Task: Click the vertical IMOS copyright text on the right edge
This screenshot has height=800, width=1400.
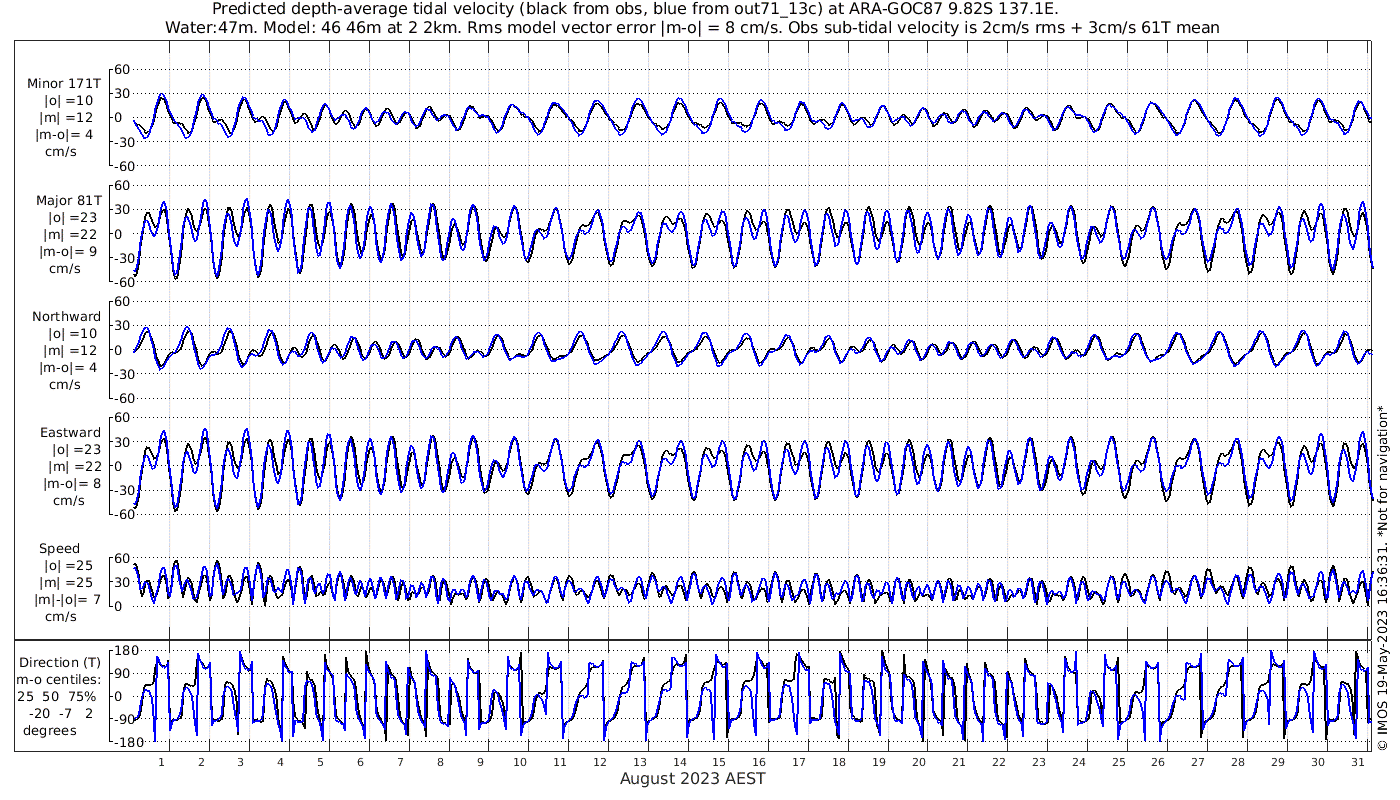Action: tap(1382, 576)
